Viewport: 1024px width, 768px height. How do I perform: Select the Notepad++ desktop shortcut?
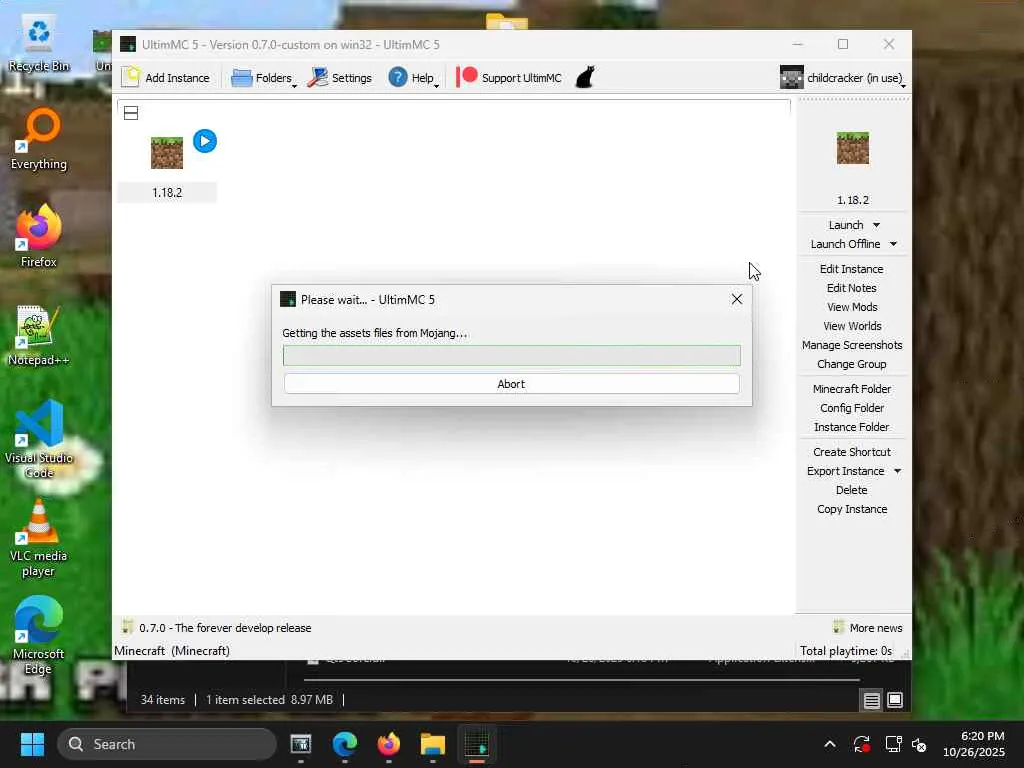39,334
